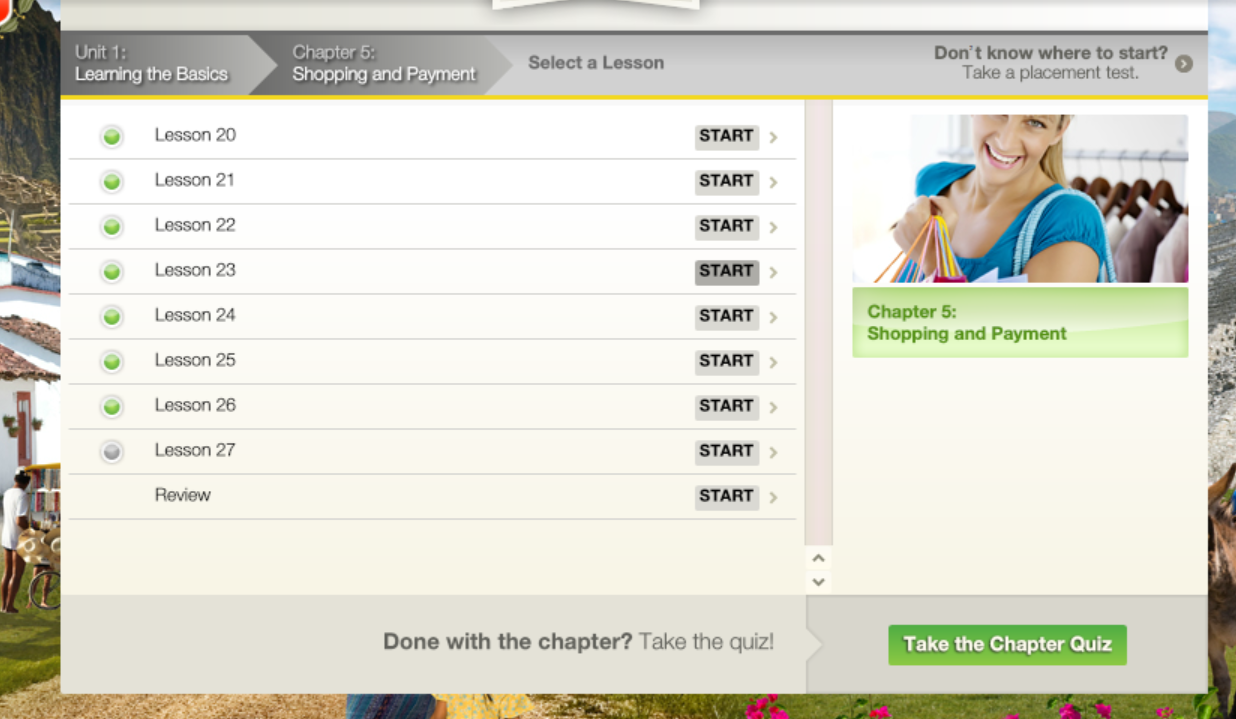
Task: Click the lesson list scroll down arrow
Action: pos(818,581)
